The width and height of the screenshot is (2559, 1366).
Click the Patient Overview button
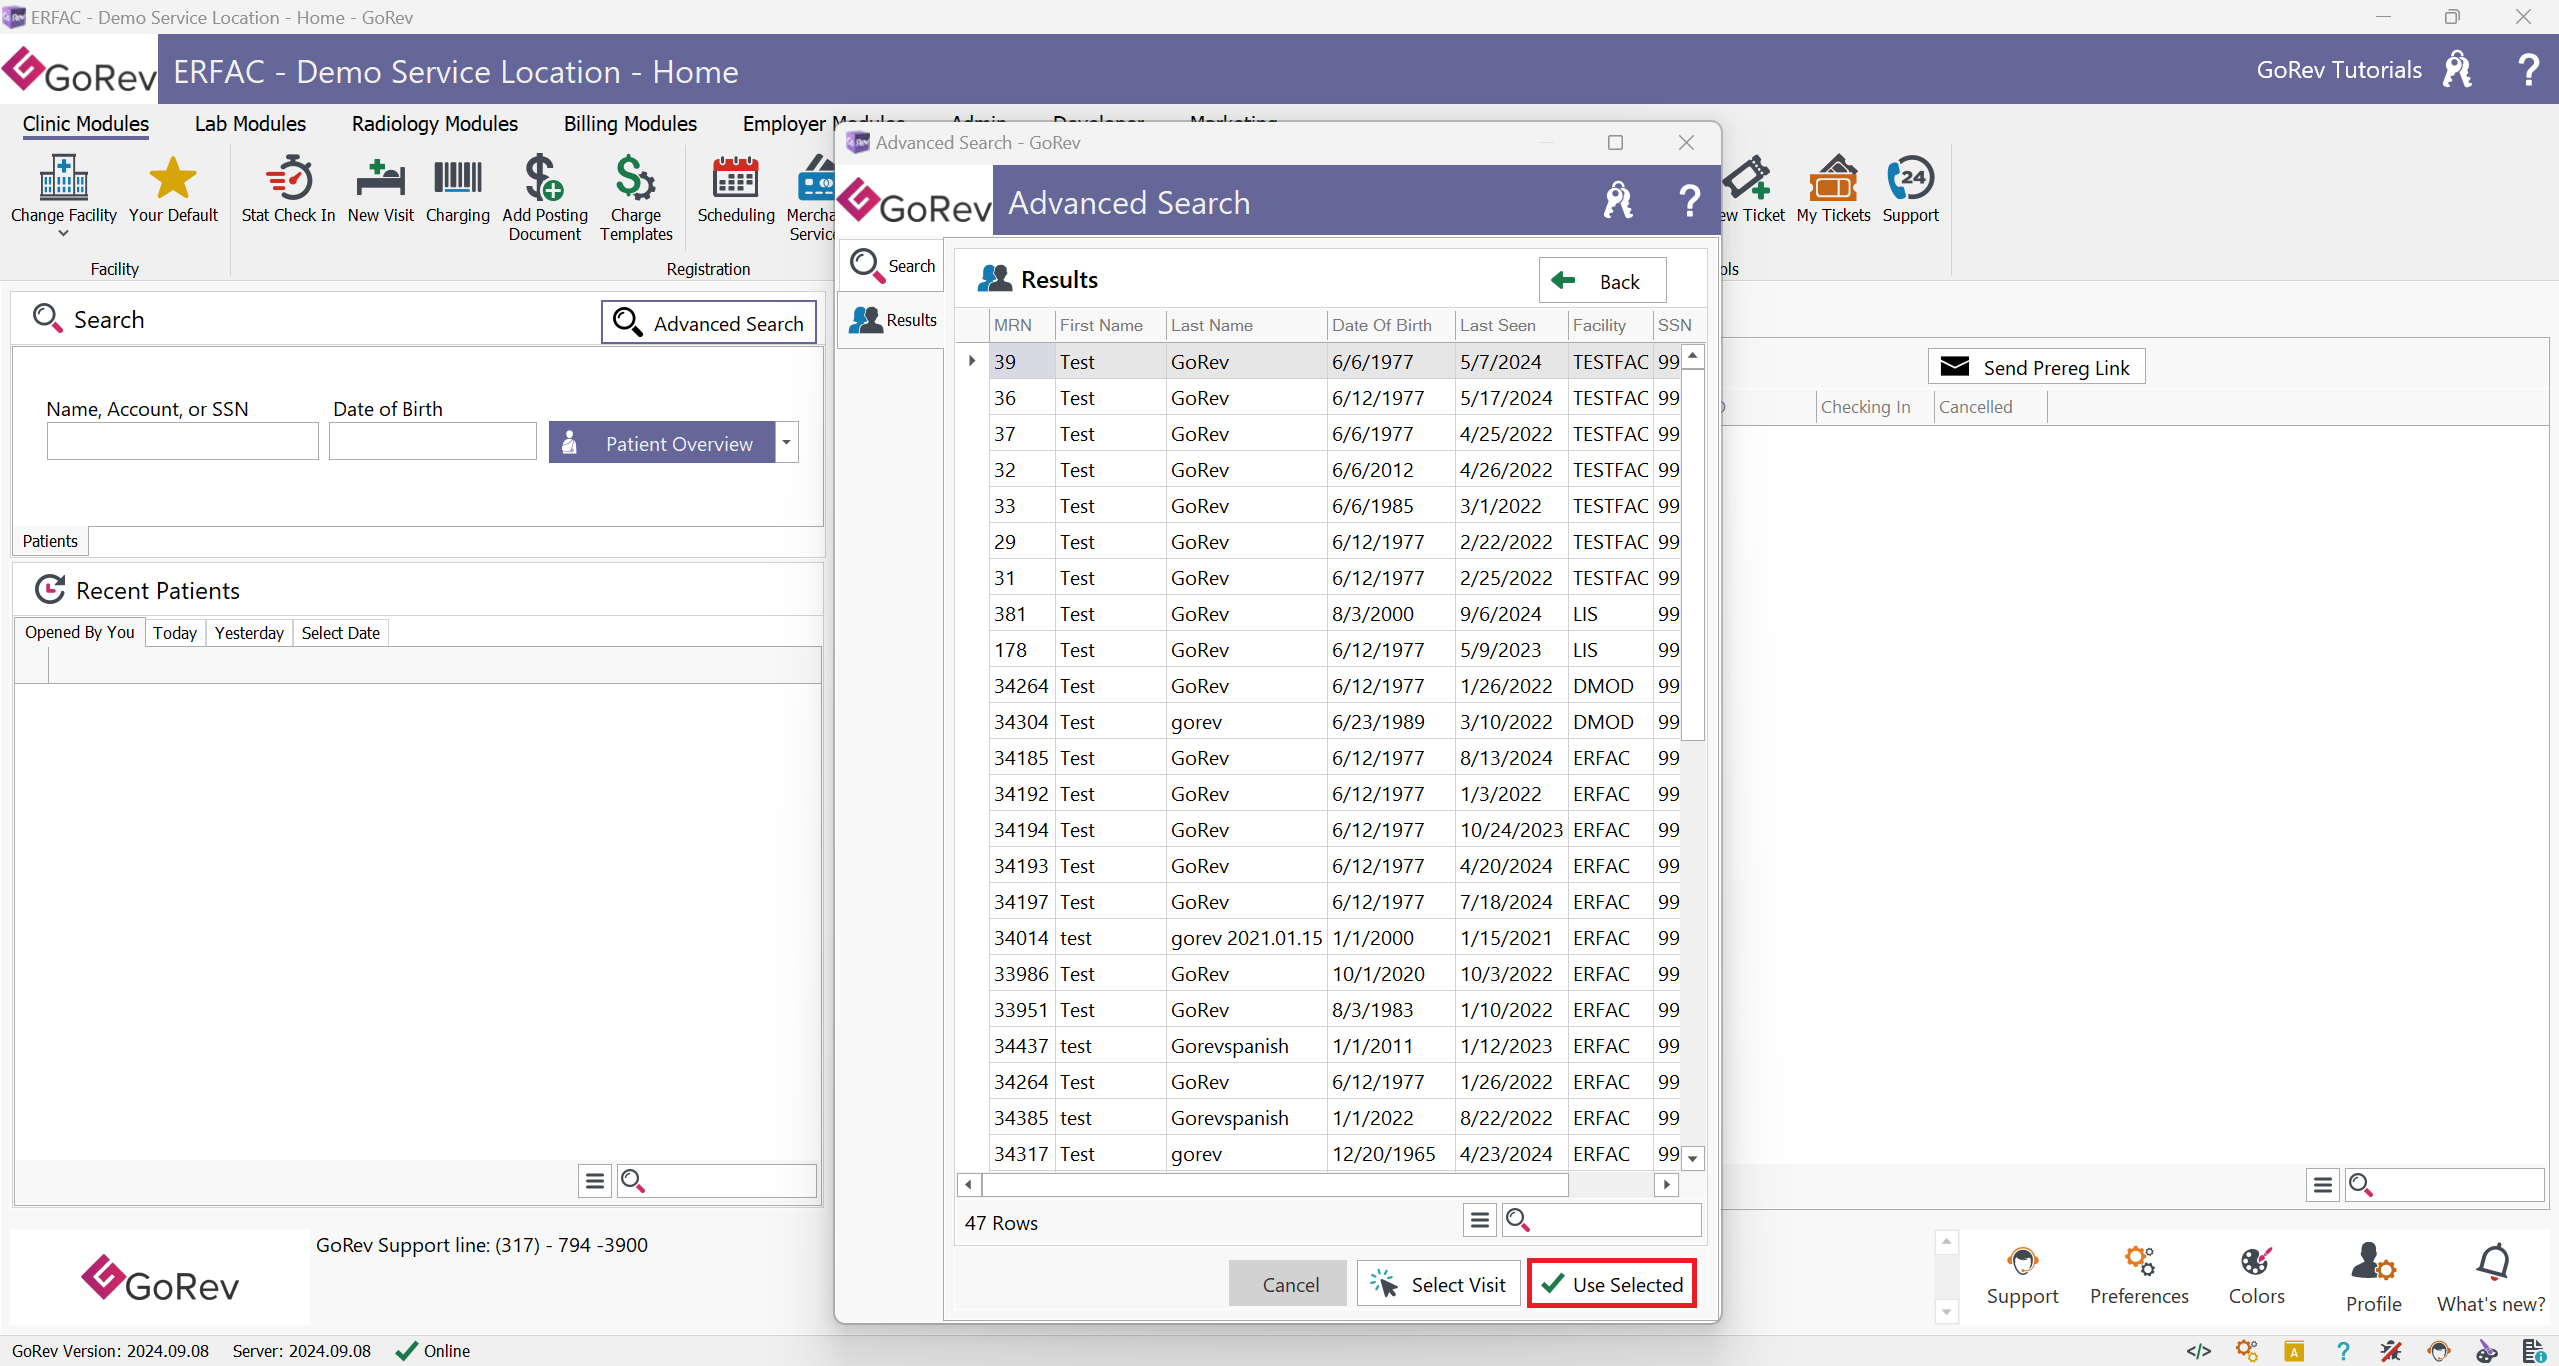(x=662, y=442)
